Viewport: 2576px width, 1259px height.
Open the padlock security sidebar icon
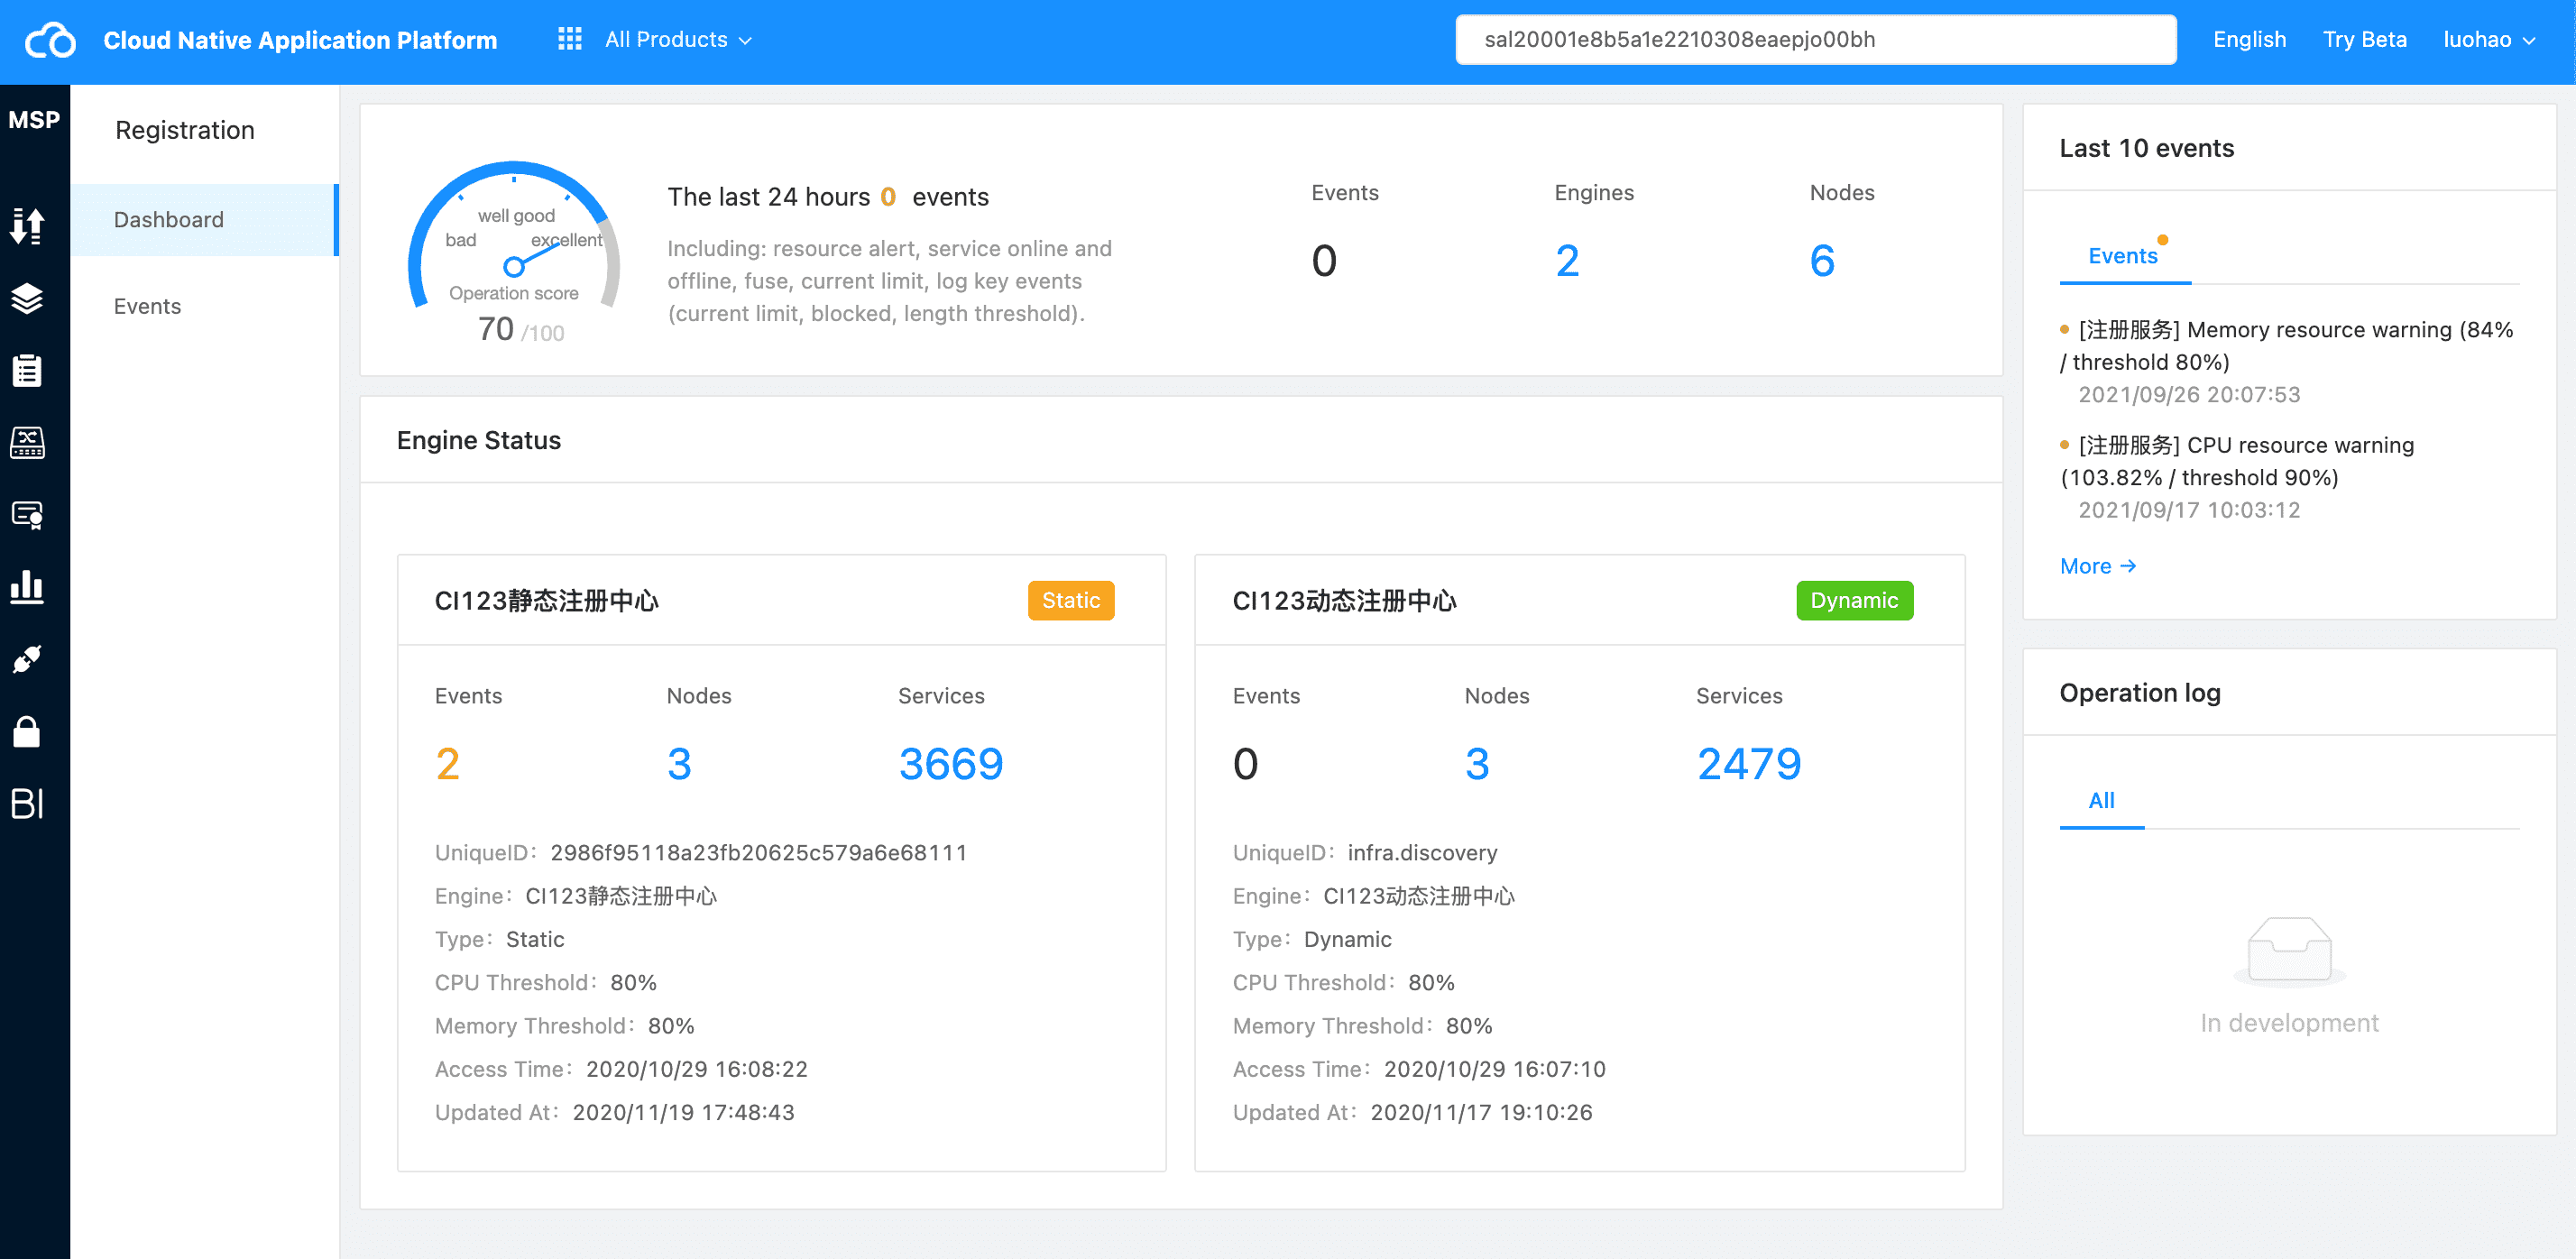tap(27, 731)
